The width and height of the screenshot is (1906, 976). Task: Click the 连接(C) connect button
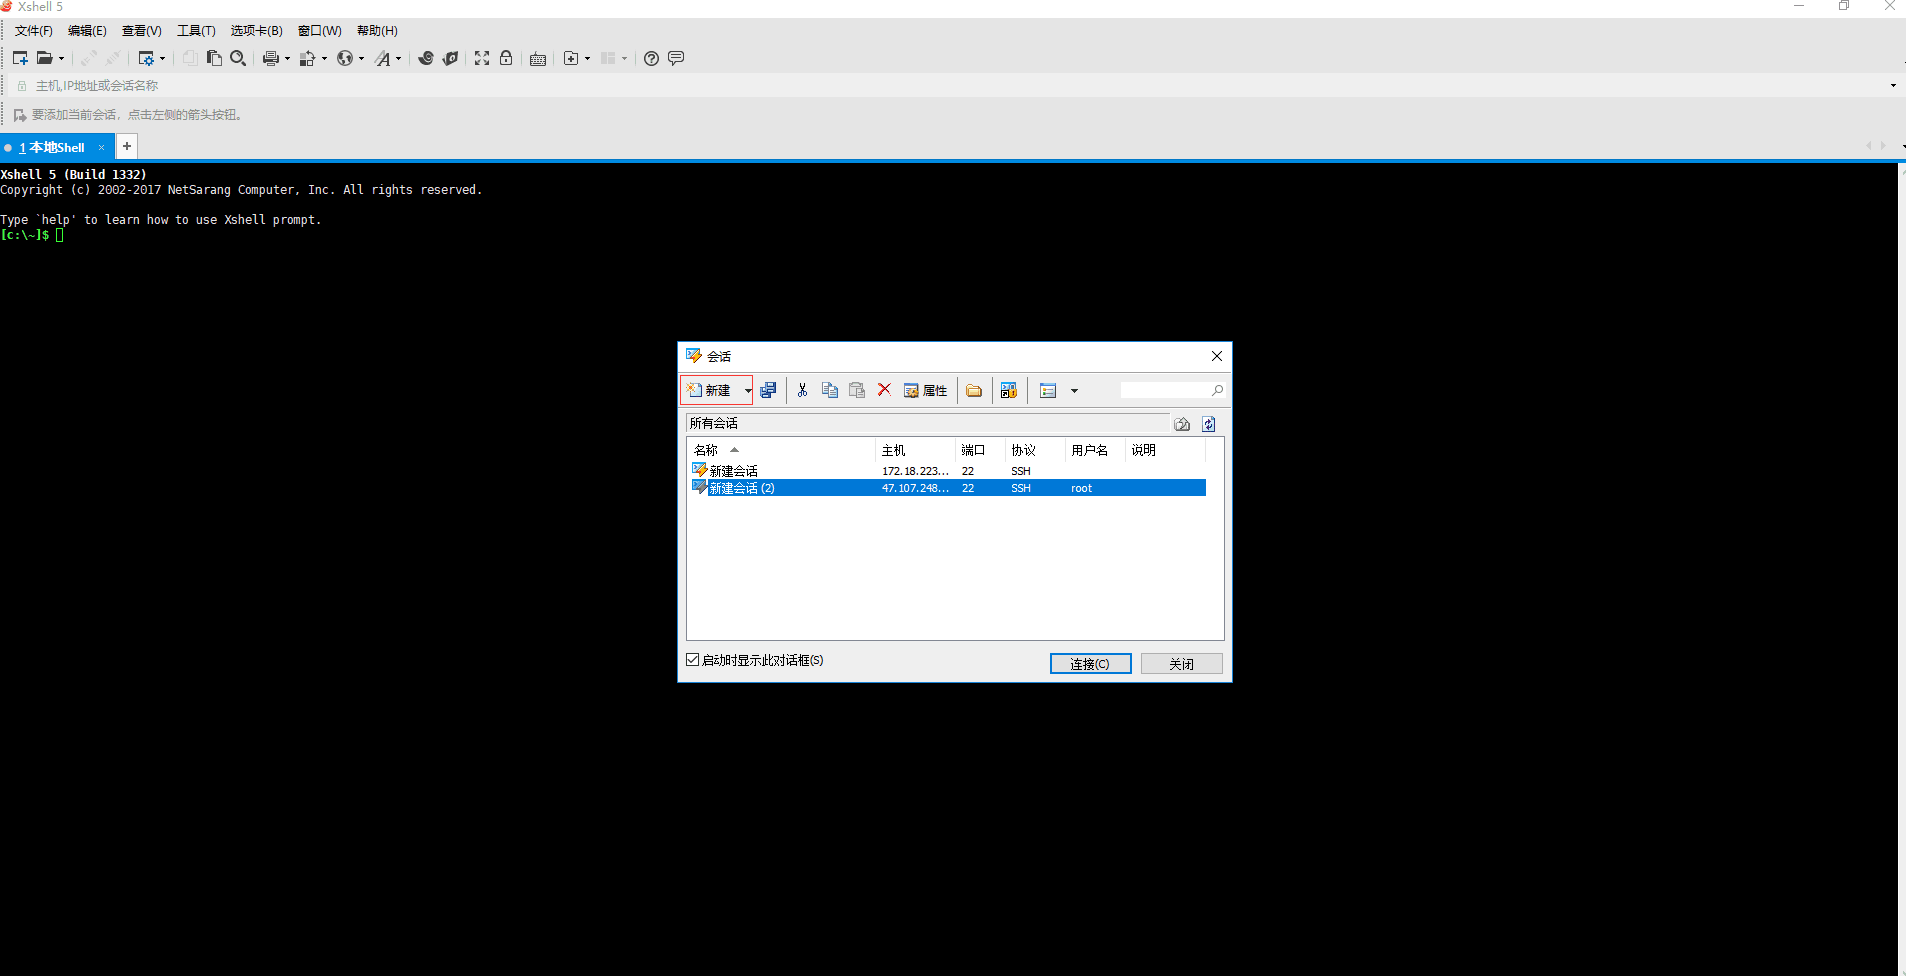(1090, 664)
